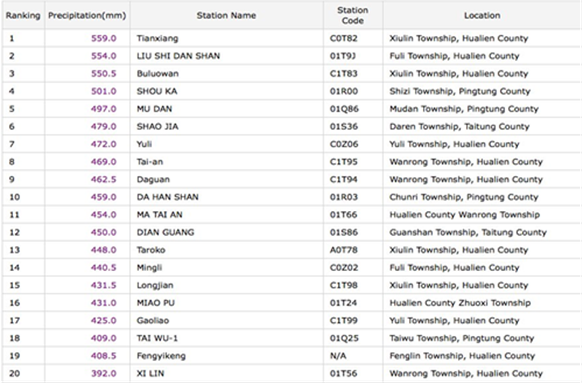
Task: Select XI LIN station name
Action: (151, 374)
